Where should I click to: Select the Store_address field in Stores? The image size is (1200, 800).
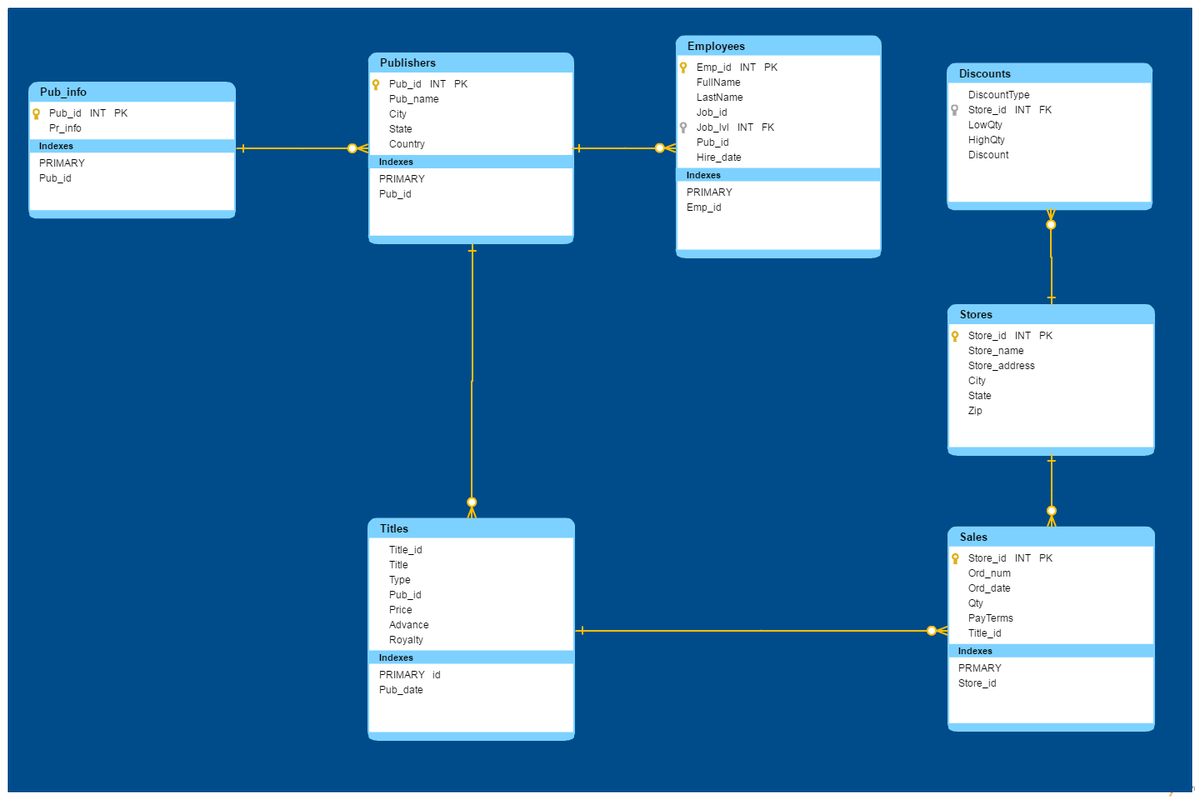tap(1002, 366)
